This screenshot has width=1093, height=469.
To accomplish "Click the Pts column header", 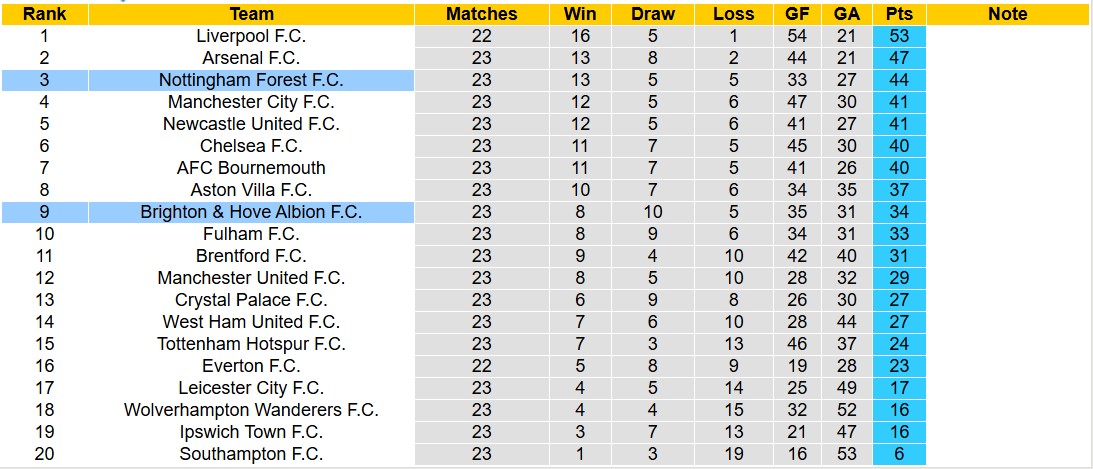I will [x=898, y=14].
